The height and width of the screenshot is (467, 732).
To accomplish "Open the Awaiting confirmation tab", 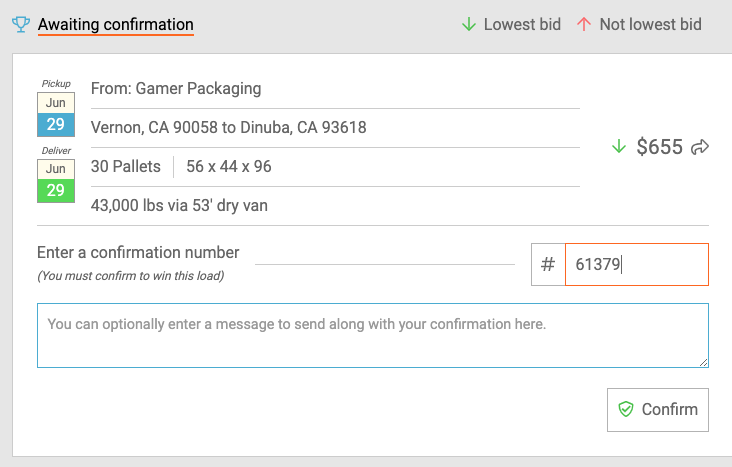I will tap(115, 24).
